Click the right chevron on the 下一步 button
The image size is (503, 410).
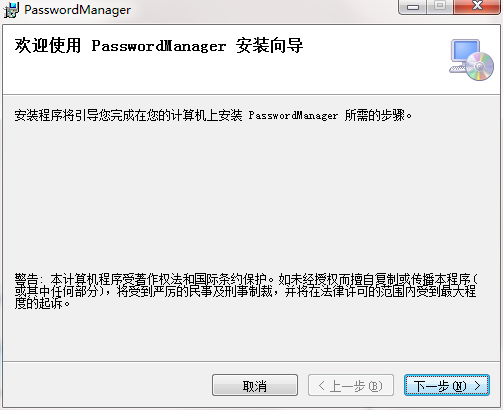tap(478, 386)
